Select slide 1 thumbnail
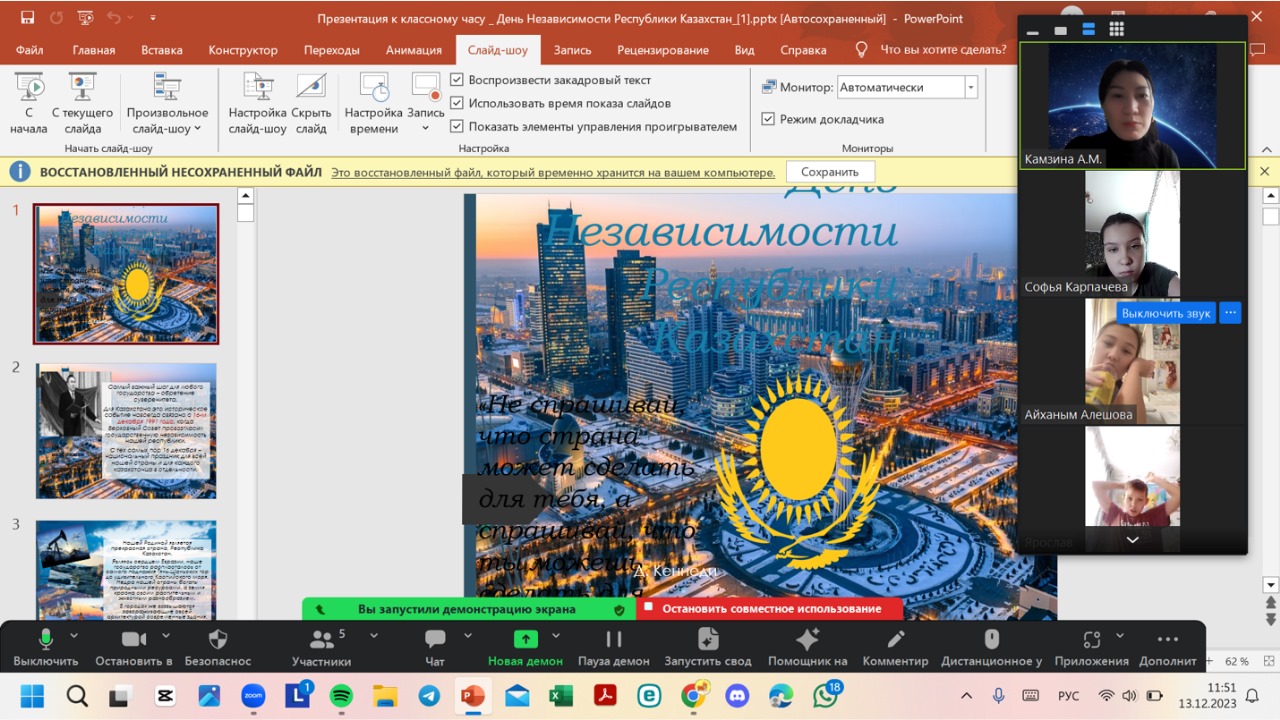The width and height of the screenshot is (1280, 720). (126, 274)
